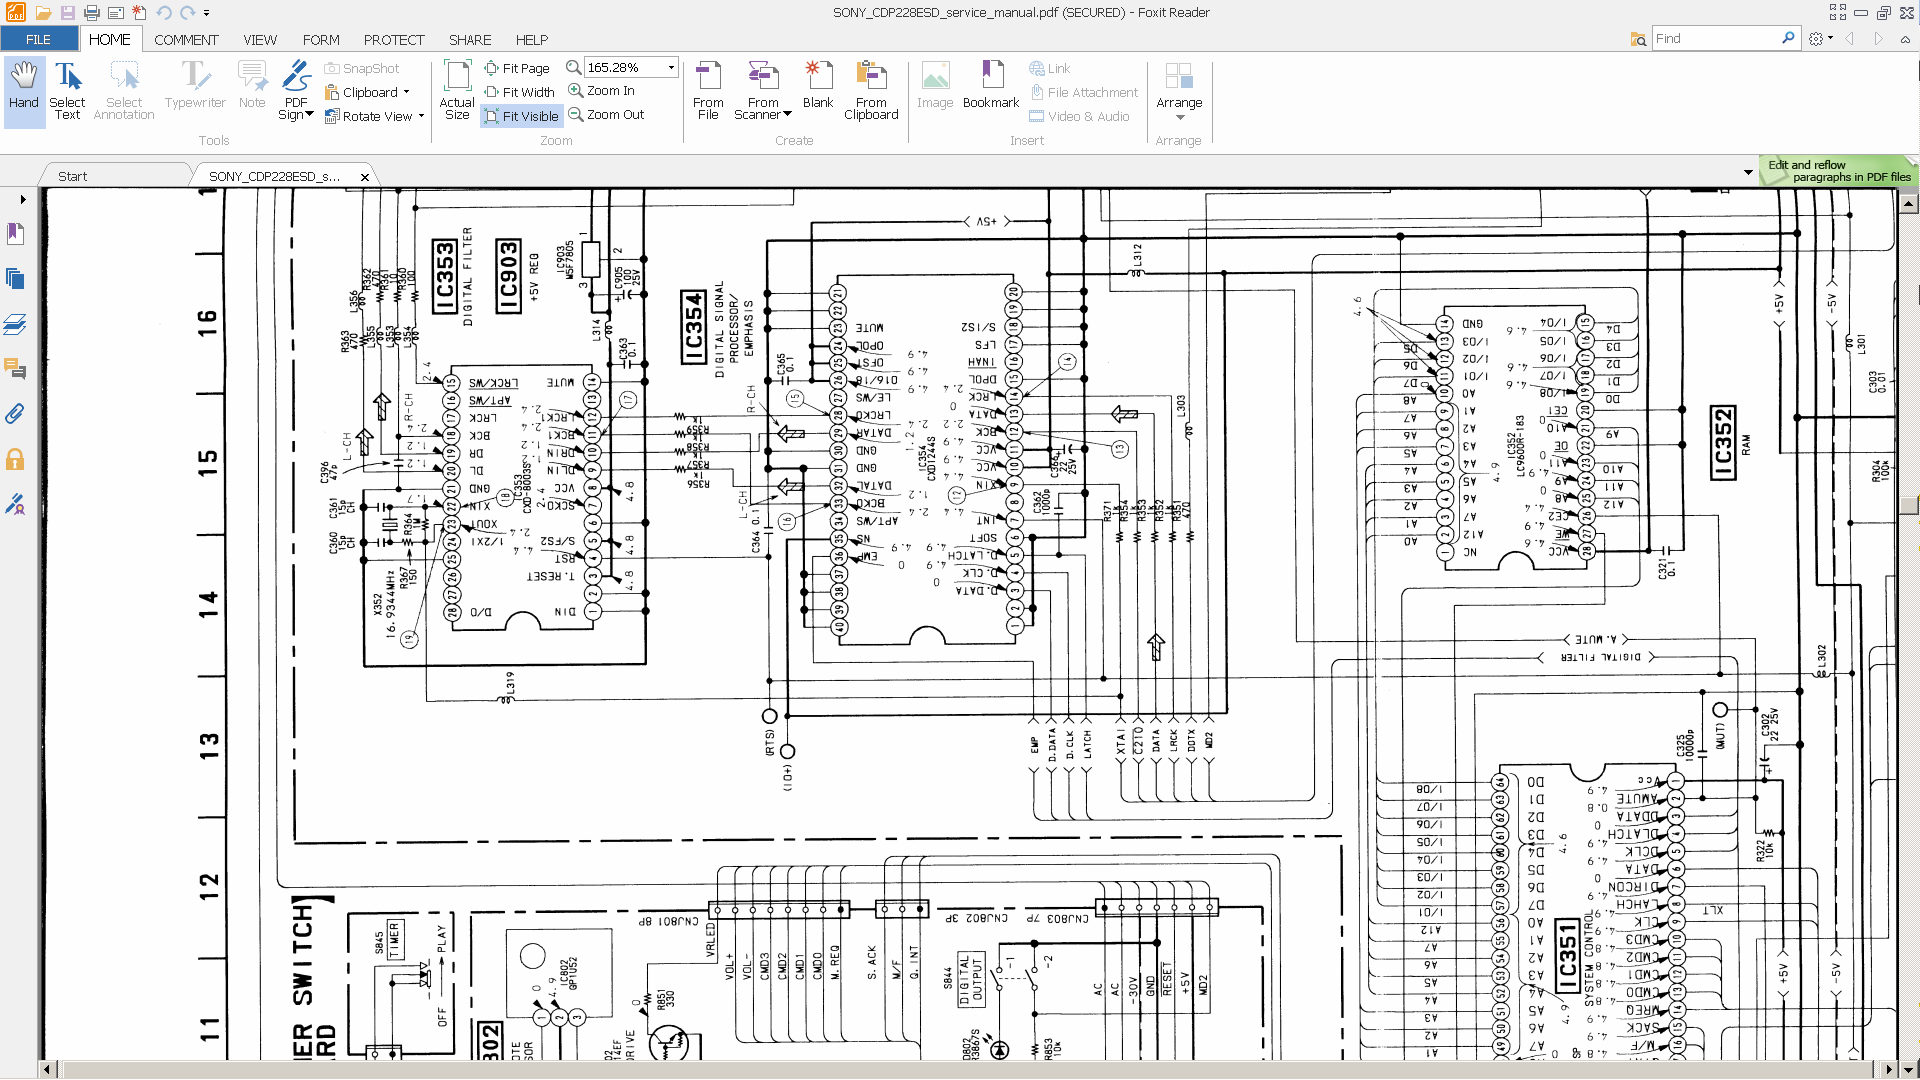Open the Pages thumbnails side panel

click(x=15, y=279)
